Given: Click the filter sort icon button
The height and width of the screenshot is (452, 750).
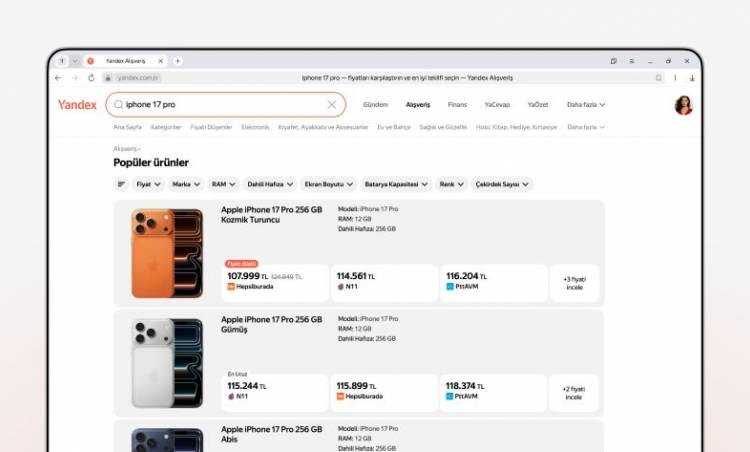Looking at the screenshot, I should tap(122, 184).
